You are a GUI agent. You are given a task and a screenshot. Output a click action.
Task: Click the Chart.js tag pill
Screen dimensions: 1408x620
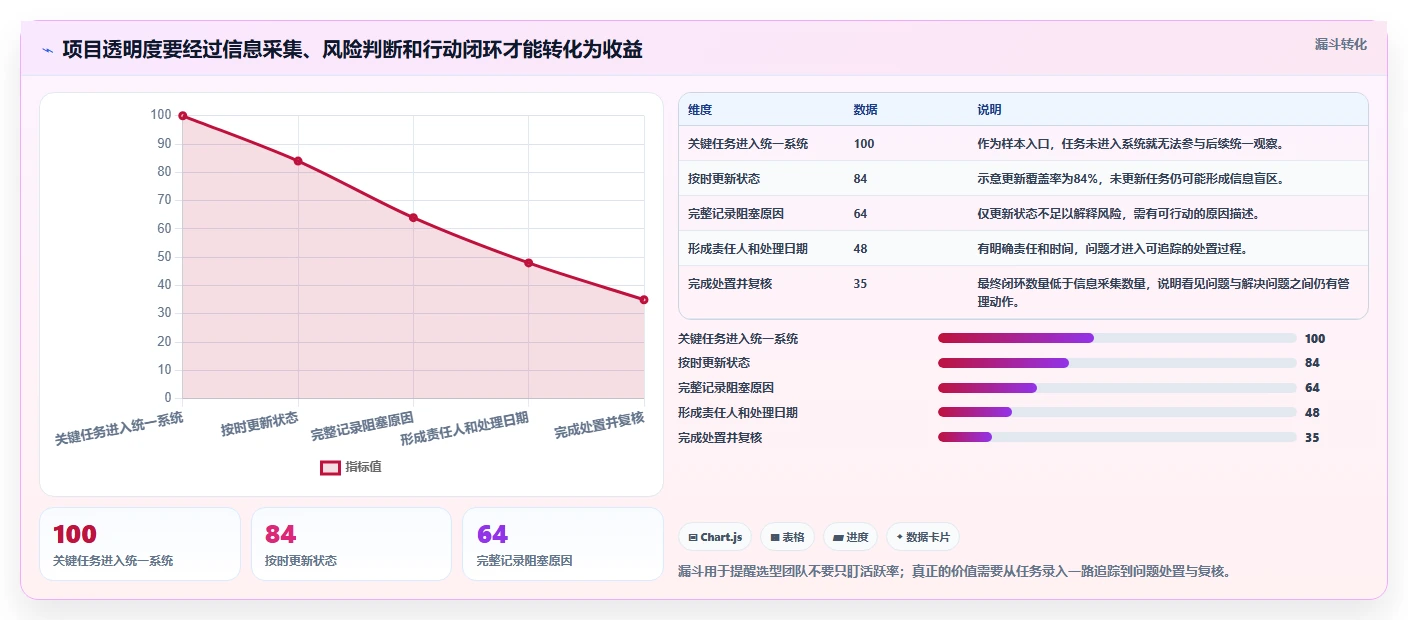tap(715, 537)
